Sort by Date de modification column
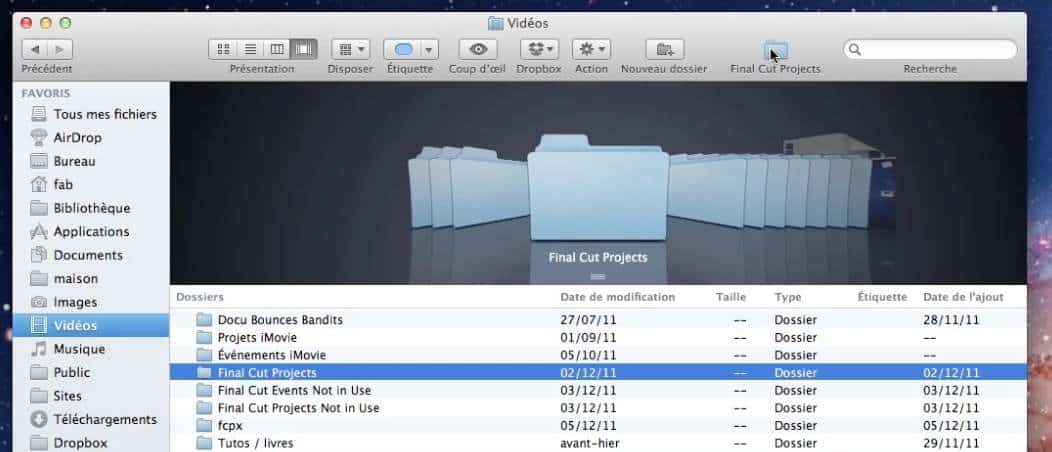The width and height of the screenshot is (1052, 452). pos(618,297)
